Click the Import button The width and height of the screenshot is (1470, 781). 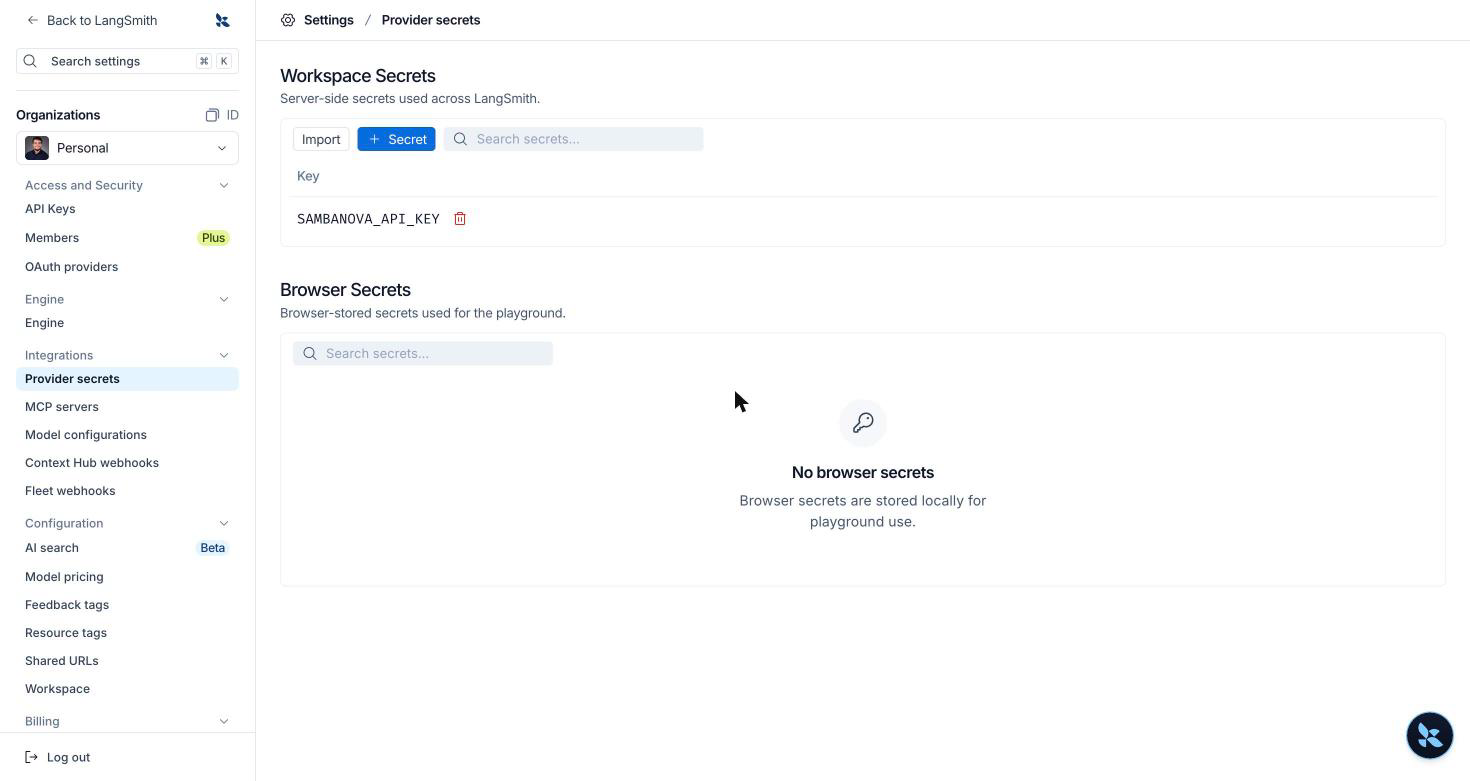pyautogui.click(x=321, y=139)
